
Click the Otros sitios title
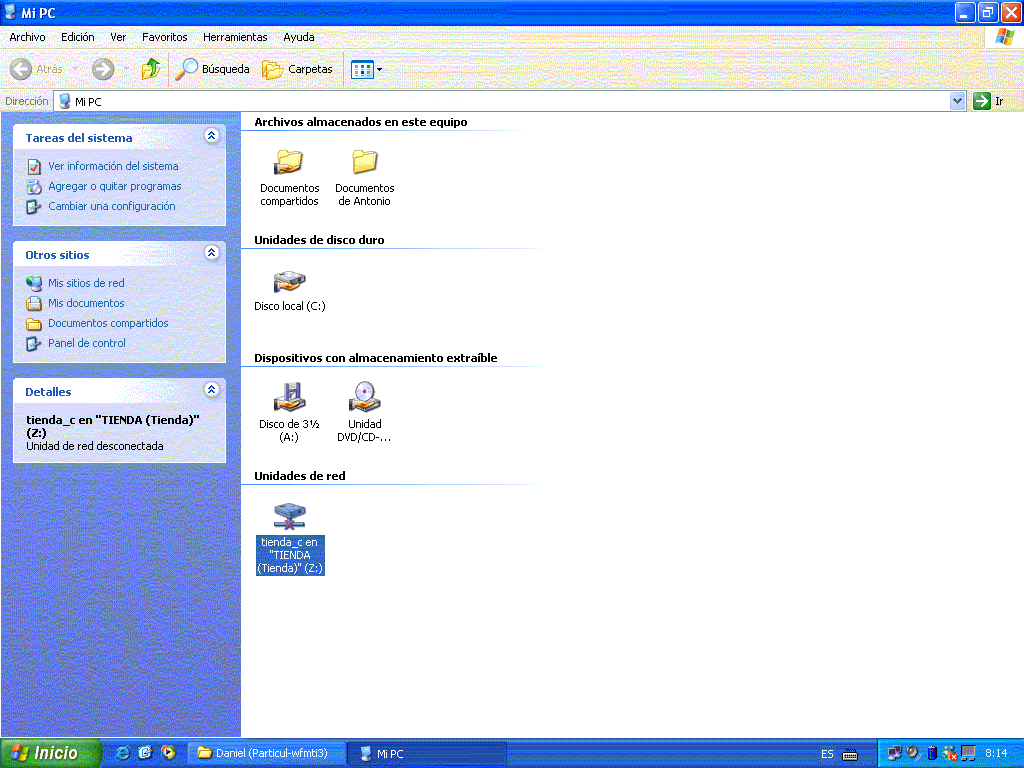point(57,255)
